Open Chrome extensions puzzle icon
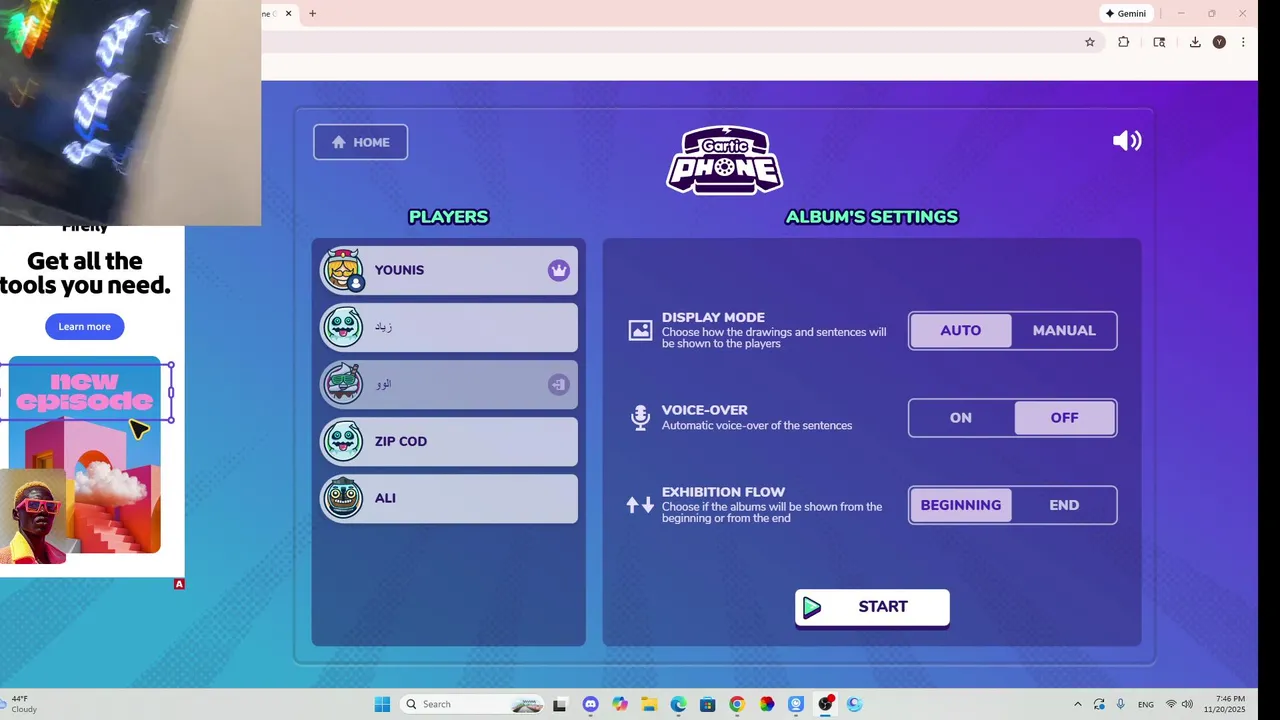 point(1124,42)
